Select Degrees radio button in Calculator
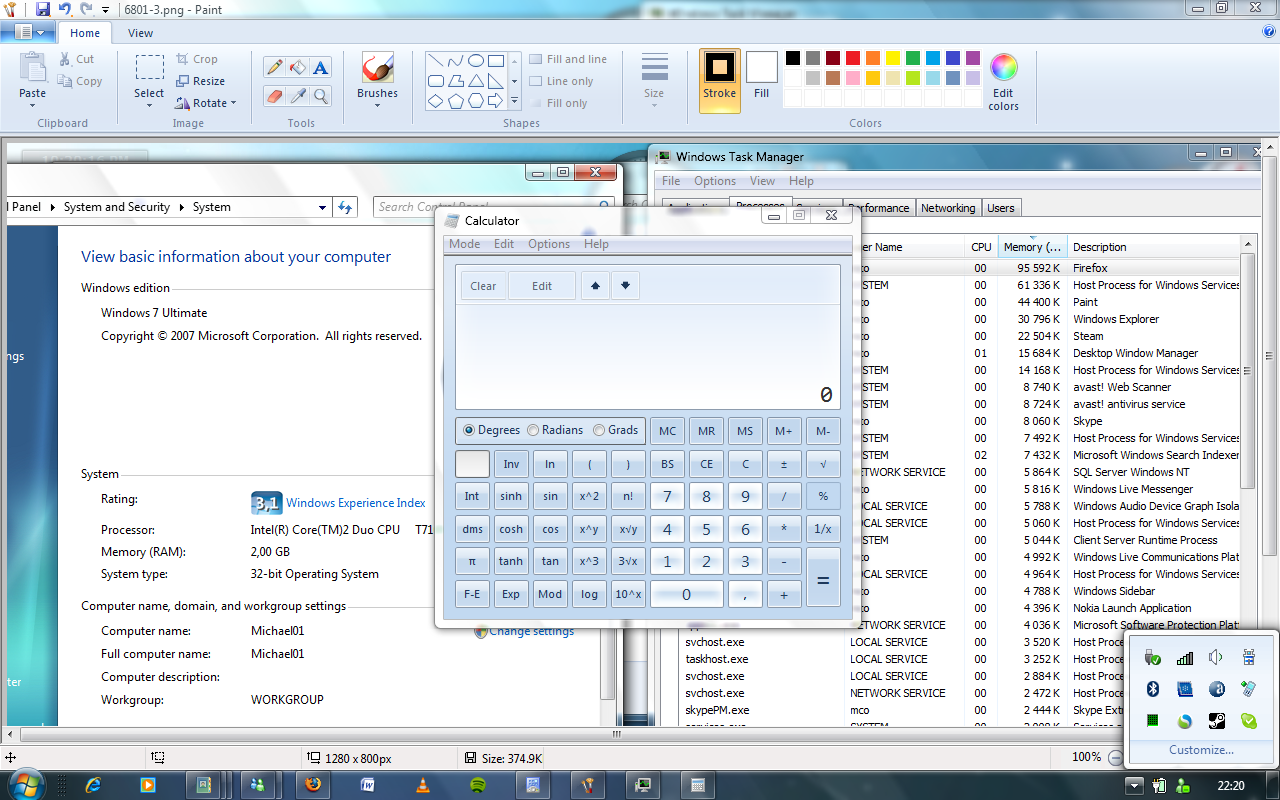This screenshot has height=800, width=1280. pos(491,430)
